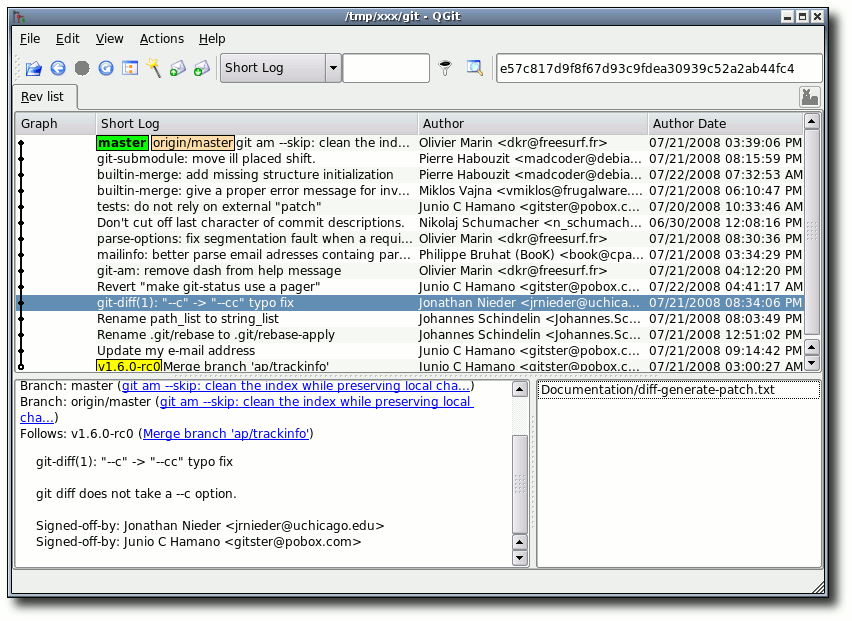Click the Short Log column header
The image size is (852, 621).
click(x=256, y=124)
